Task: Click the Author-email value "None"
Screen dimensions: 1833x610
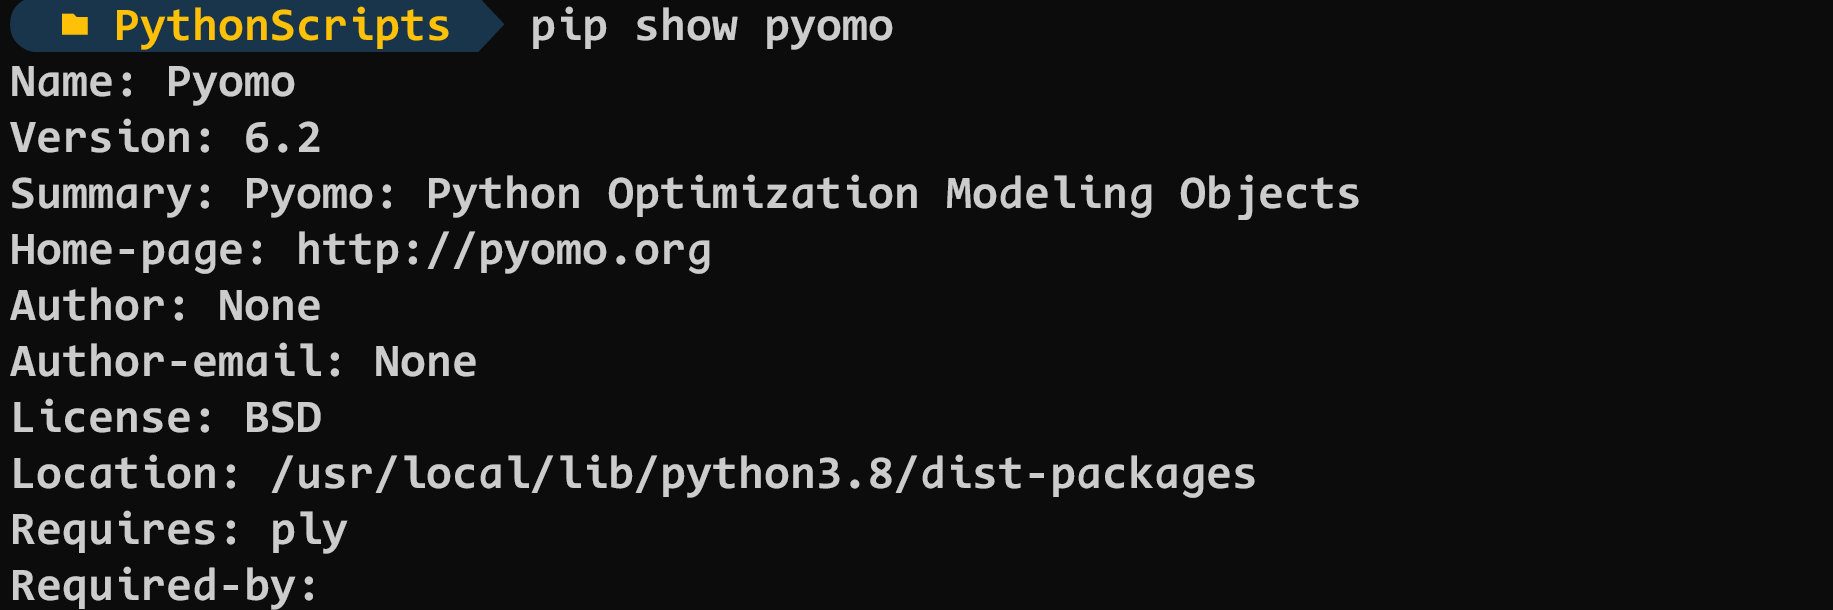Action: (x=425, y=362)
